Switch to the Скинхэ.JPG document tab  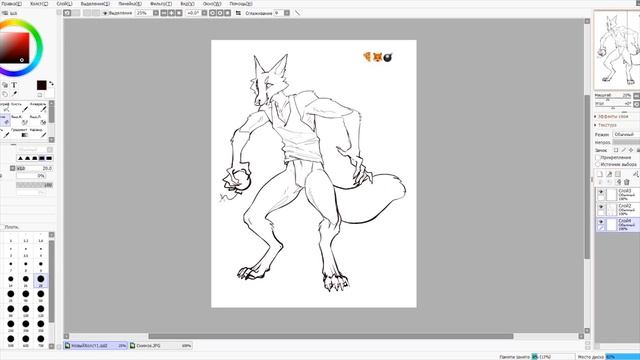[161, 346]
